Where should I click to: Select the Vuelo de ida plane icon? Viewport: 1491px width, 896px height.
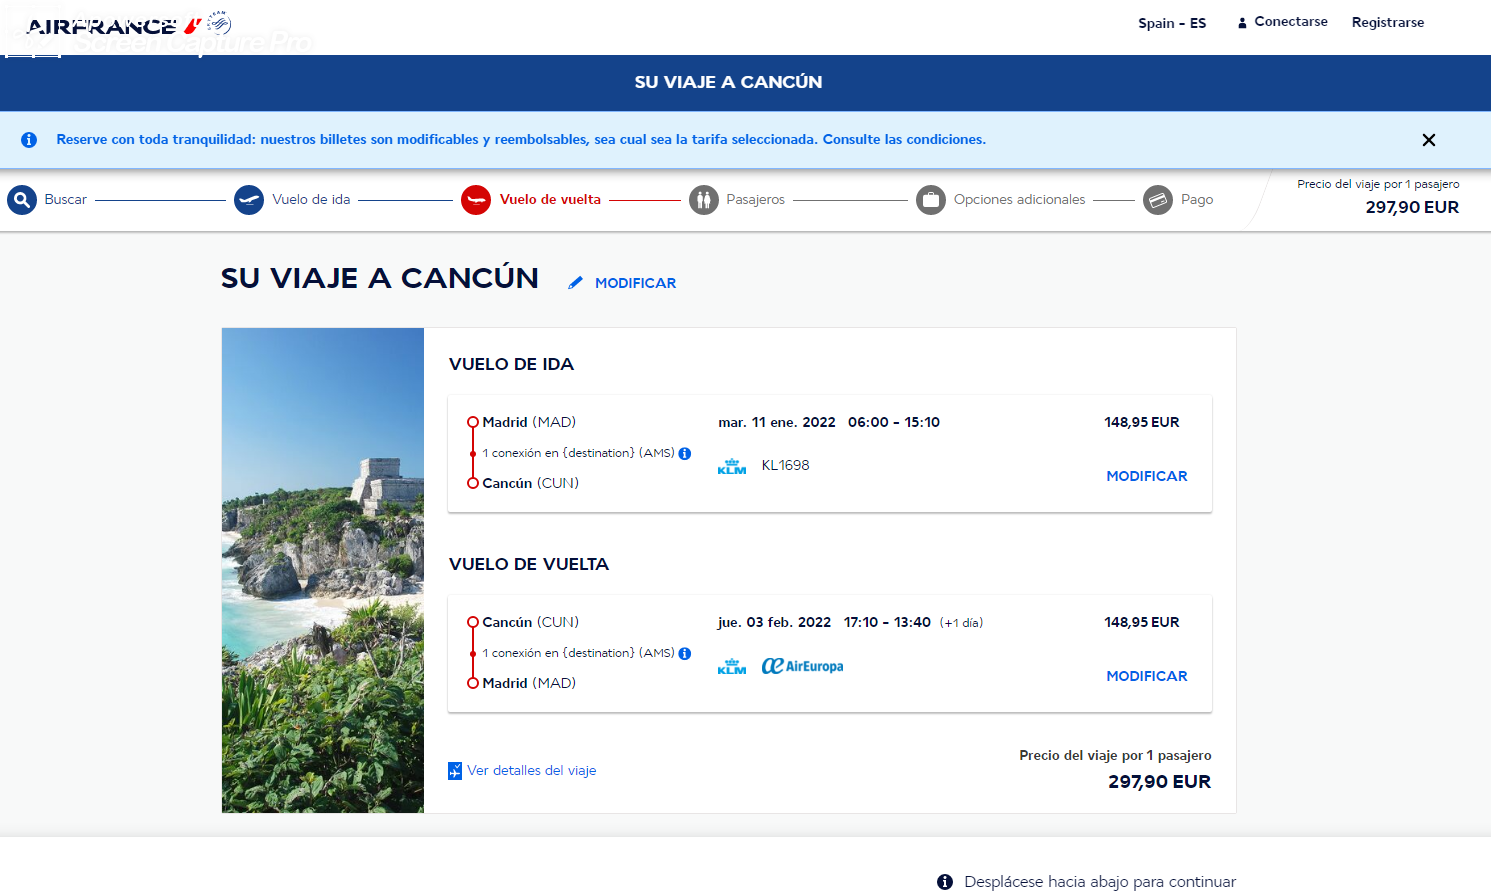click(249, 200)
